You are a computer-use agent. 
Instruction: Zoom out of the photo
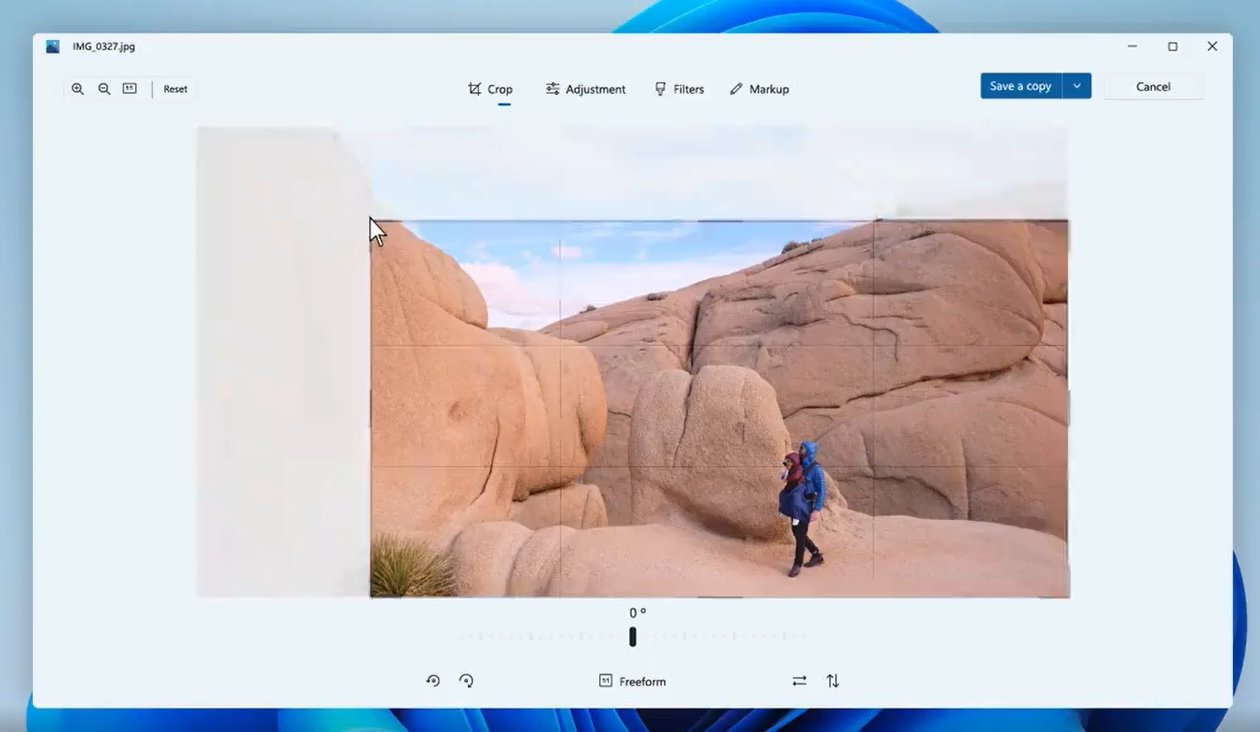tap(104, 88)
